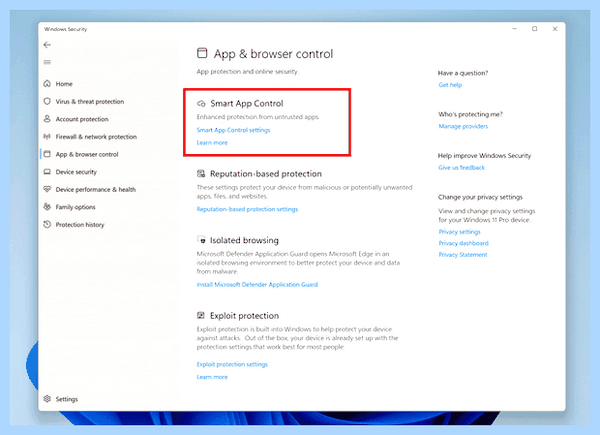Click the App & browser control sidebar icon

point(47,154)
